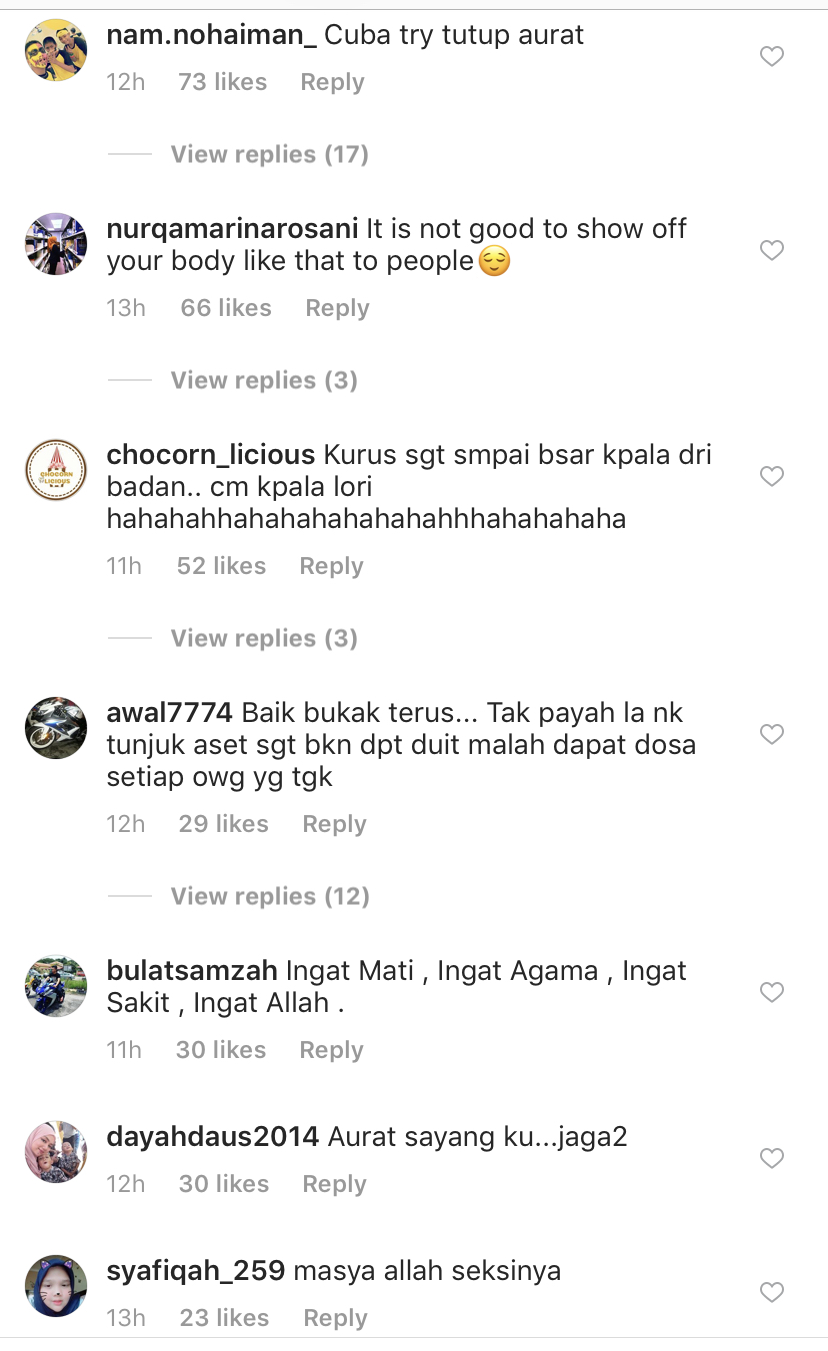View 73 likes on first comment
This screenshot has width=828, height=1351.
(x=222, y=82)
